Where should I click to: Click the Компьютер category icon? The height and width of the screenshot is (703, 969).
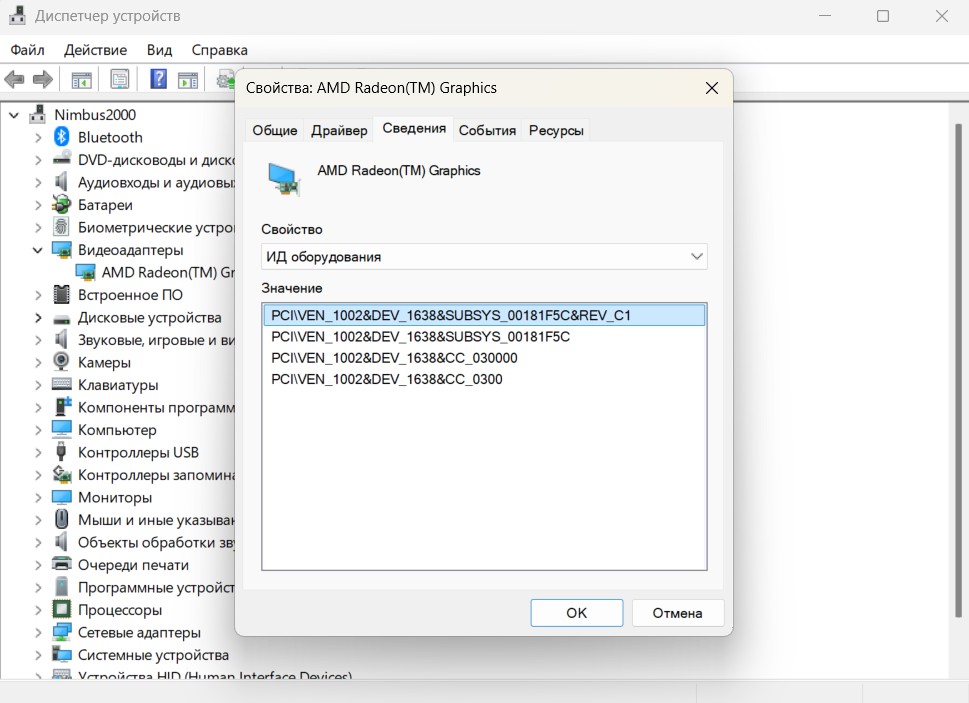[x=61, y=429]
